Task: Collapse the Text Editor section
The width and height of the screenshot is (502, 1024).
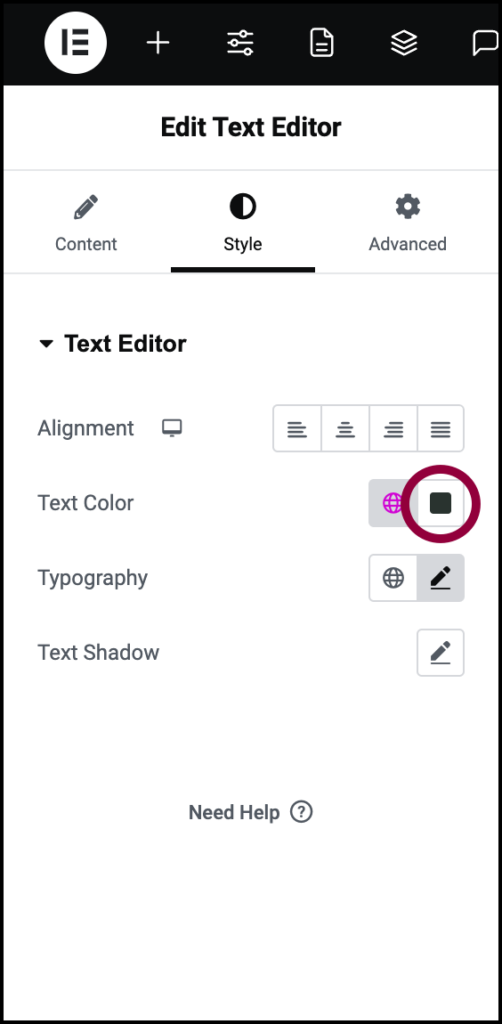Action: pyautogui.click(x=46, y=344)
